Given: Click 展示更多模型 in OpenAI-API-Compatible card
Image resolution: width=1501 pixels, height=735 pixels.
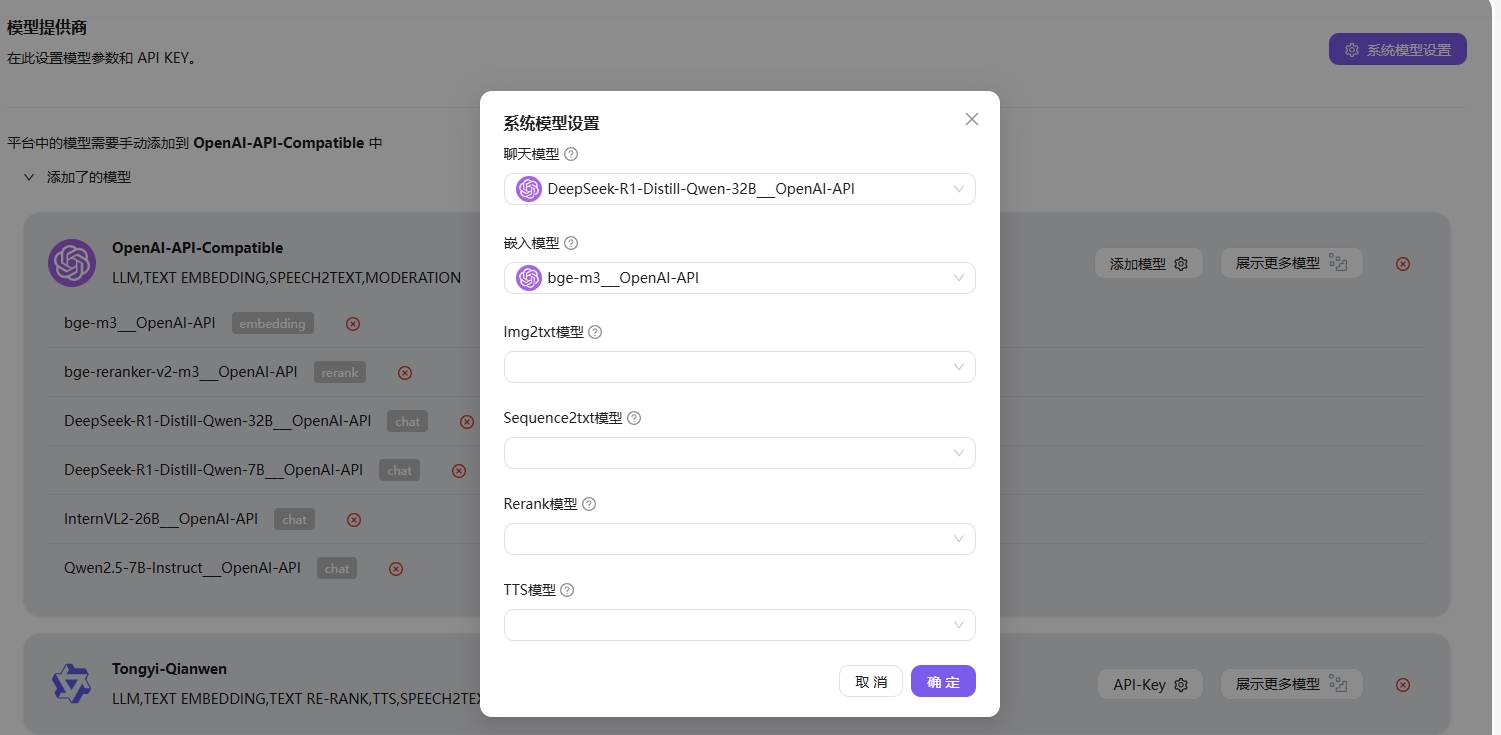Looking at the screenshot, I should click(x=1292, y=263).
